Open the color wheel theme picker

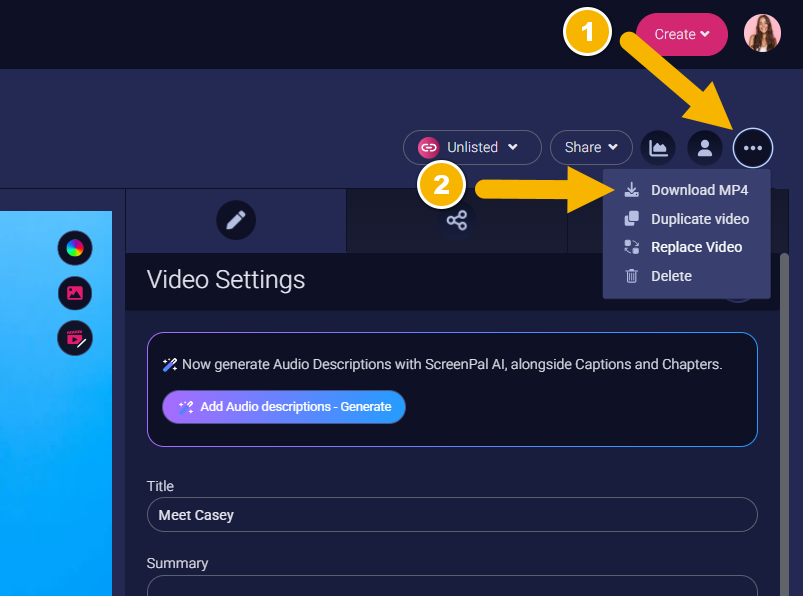75,248
